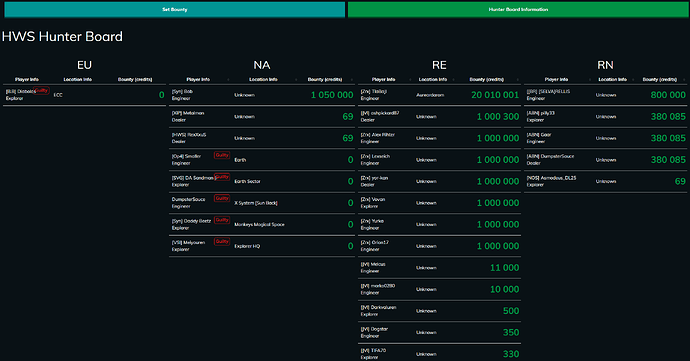Image resolution: width=690 pixels, height=361 pixels.
Task: Click the sort arrow beside RN Bounty (credits)
Action: click(x=684, y=80)
